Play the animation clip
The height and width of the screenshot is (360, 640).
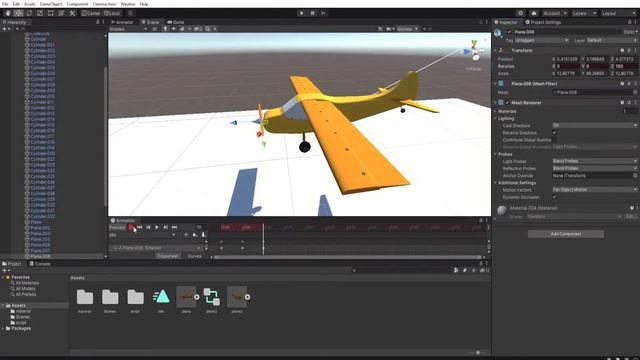[157, 227]
